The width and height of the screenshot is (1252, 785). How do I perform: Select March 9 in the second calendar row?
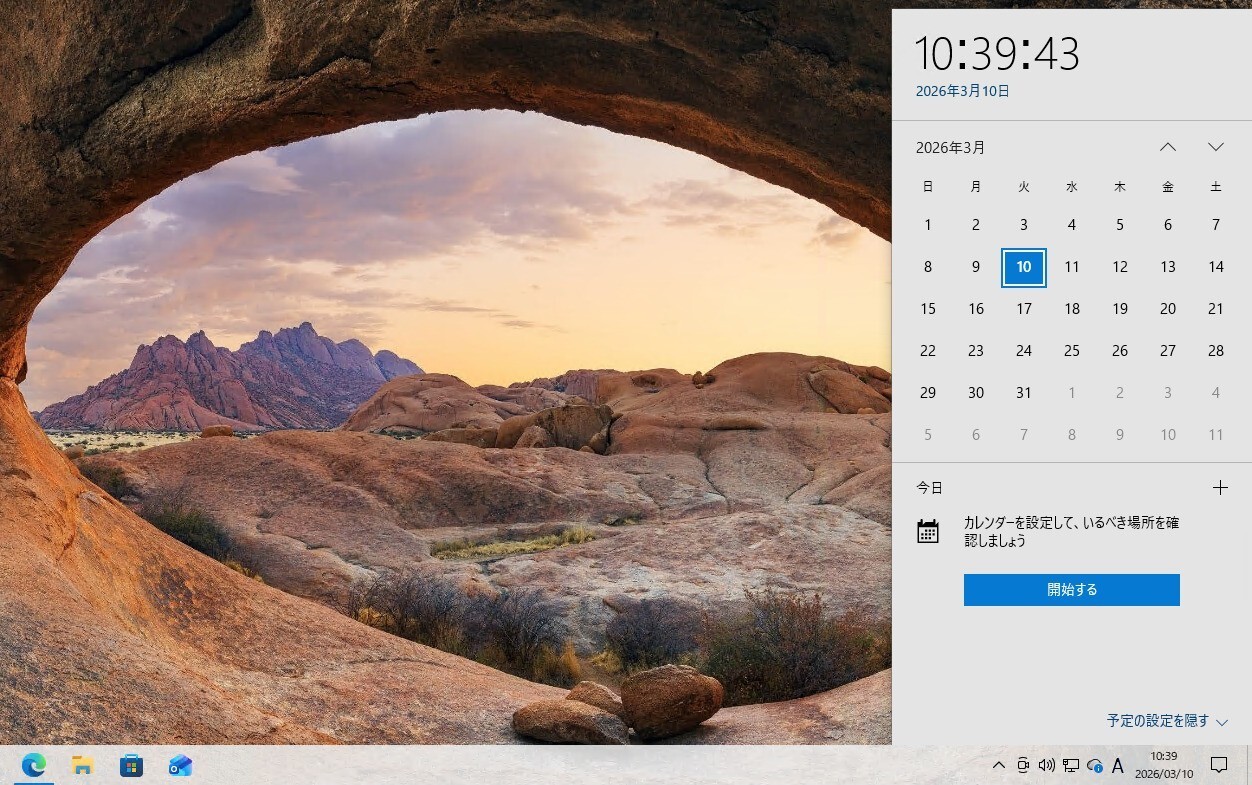[976, 267]
